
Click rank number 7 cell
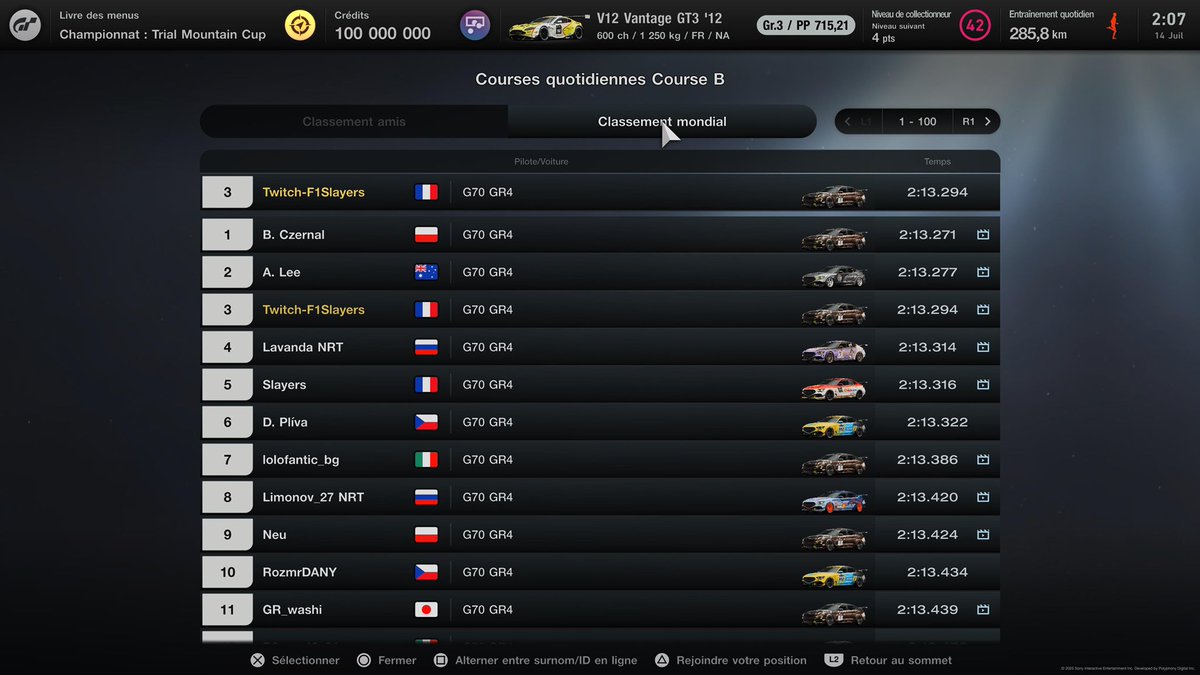pyautogui.click(x=227, y=460)
